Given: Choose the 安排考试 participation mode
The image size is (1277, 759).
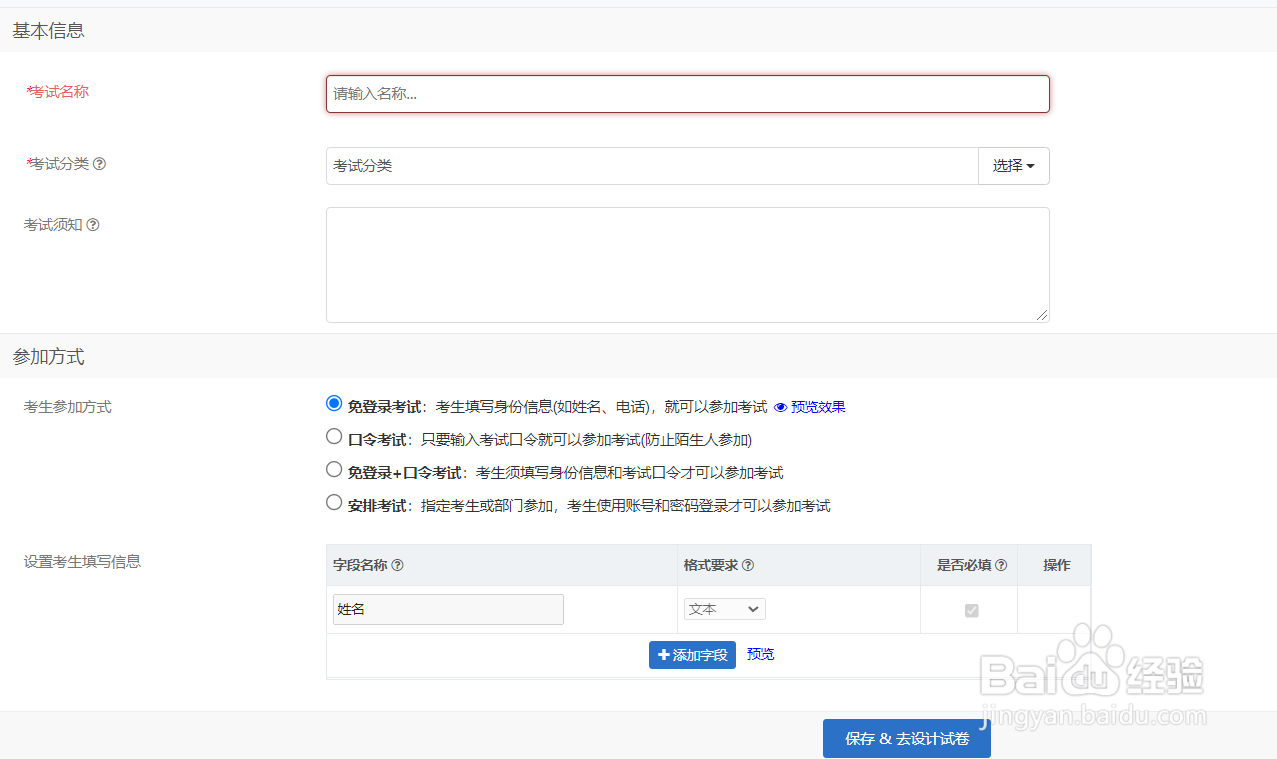Looking at the screenshot, I should (x=334, y=502).
